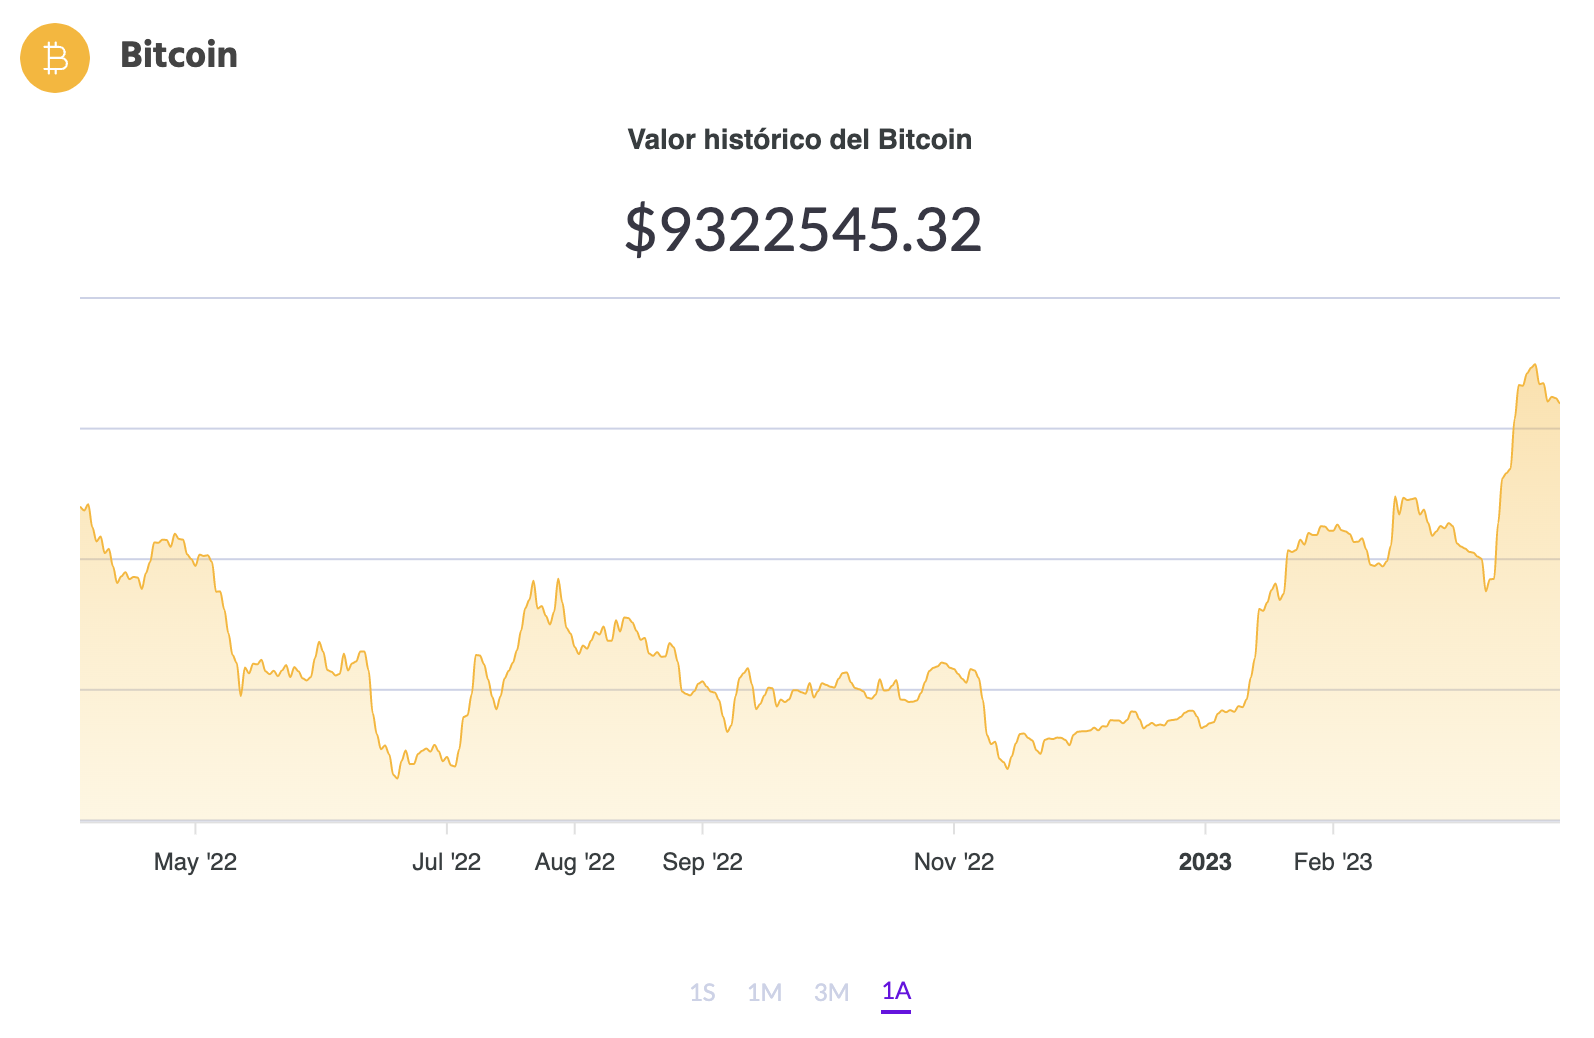The height and width of the screenshot is (1038, 1594).
Task: Click the 'Valor histórico del Bitcoin' chart title
Action: pyautogui.click(x=799, y=139)
